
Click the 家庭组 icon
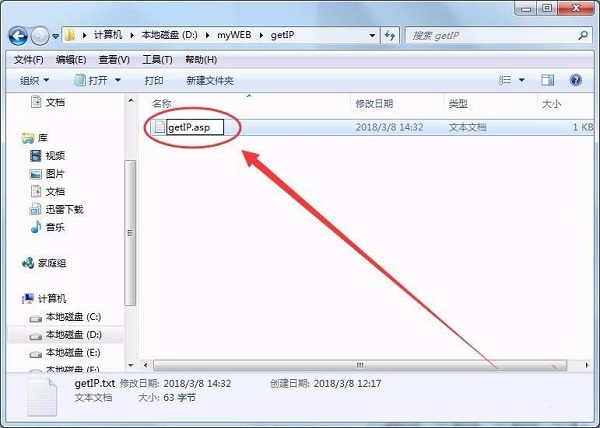[x=28, y=263]
